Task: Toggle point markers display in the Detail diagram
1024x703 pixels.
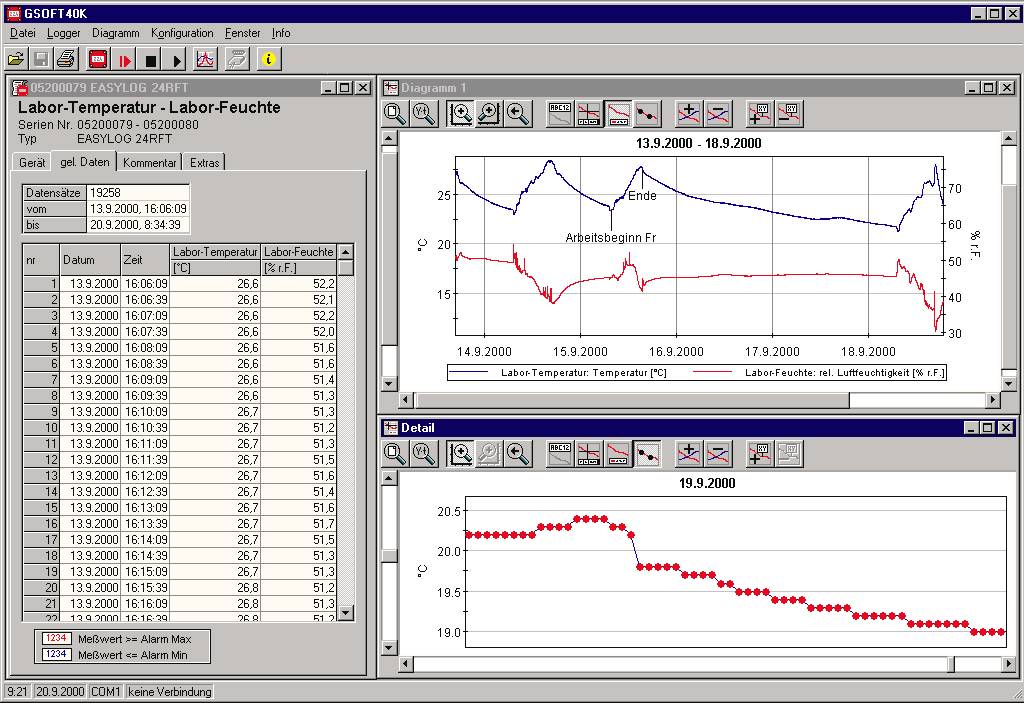Action: coord(646,453)
